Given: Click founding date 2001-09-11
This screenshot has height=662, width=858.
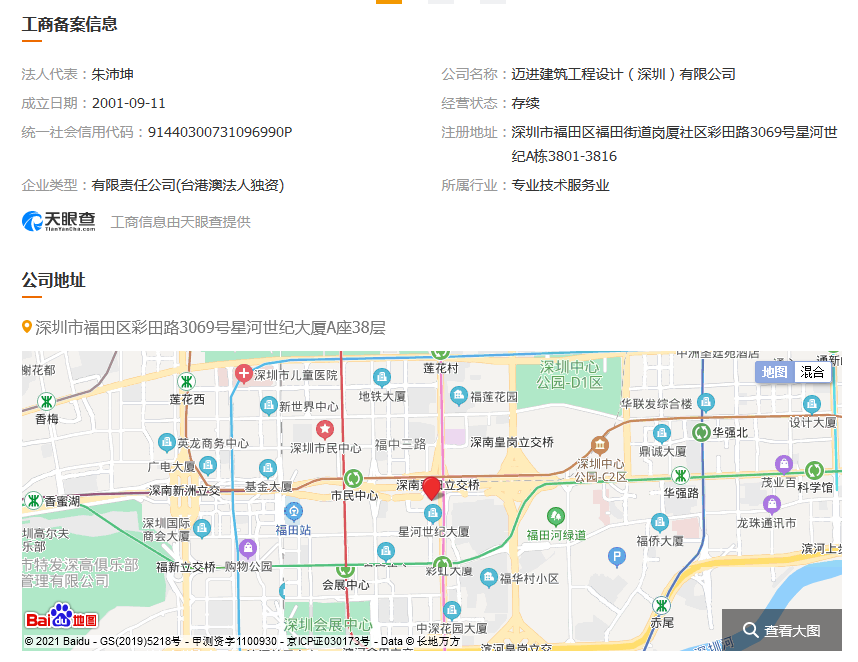Looking at the screenshot, I should click(x=129, y=103).
